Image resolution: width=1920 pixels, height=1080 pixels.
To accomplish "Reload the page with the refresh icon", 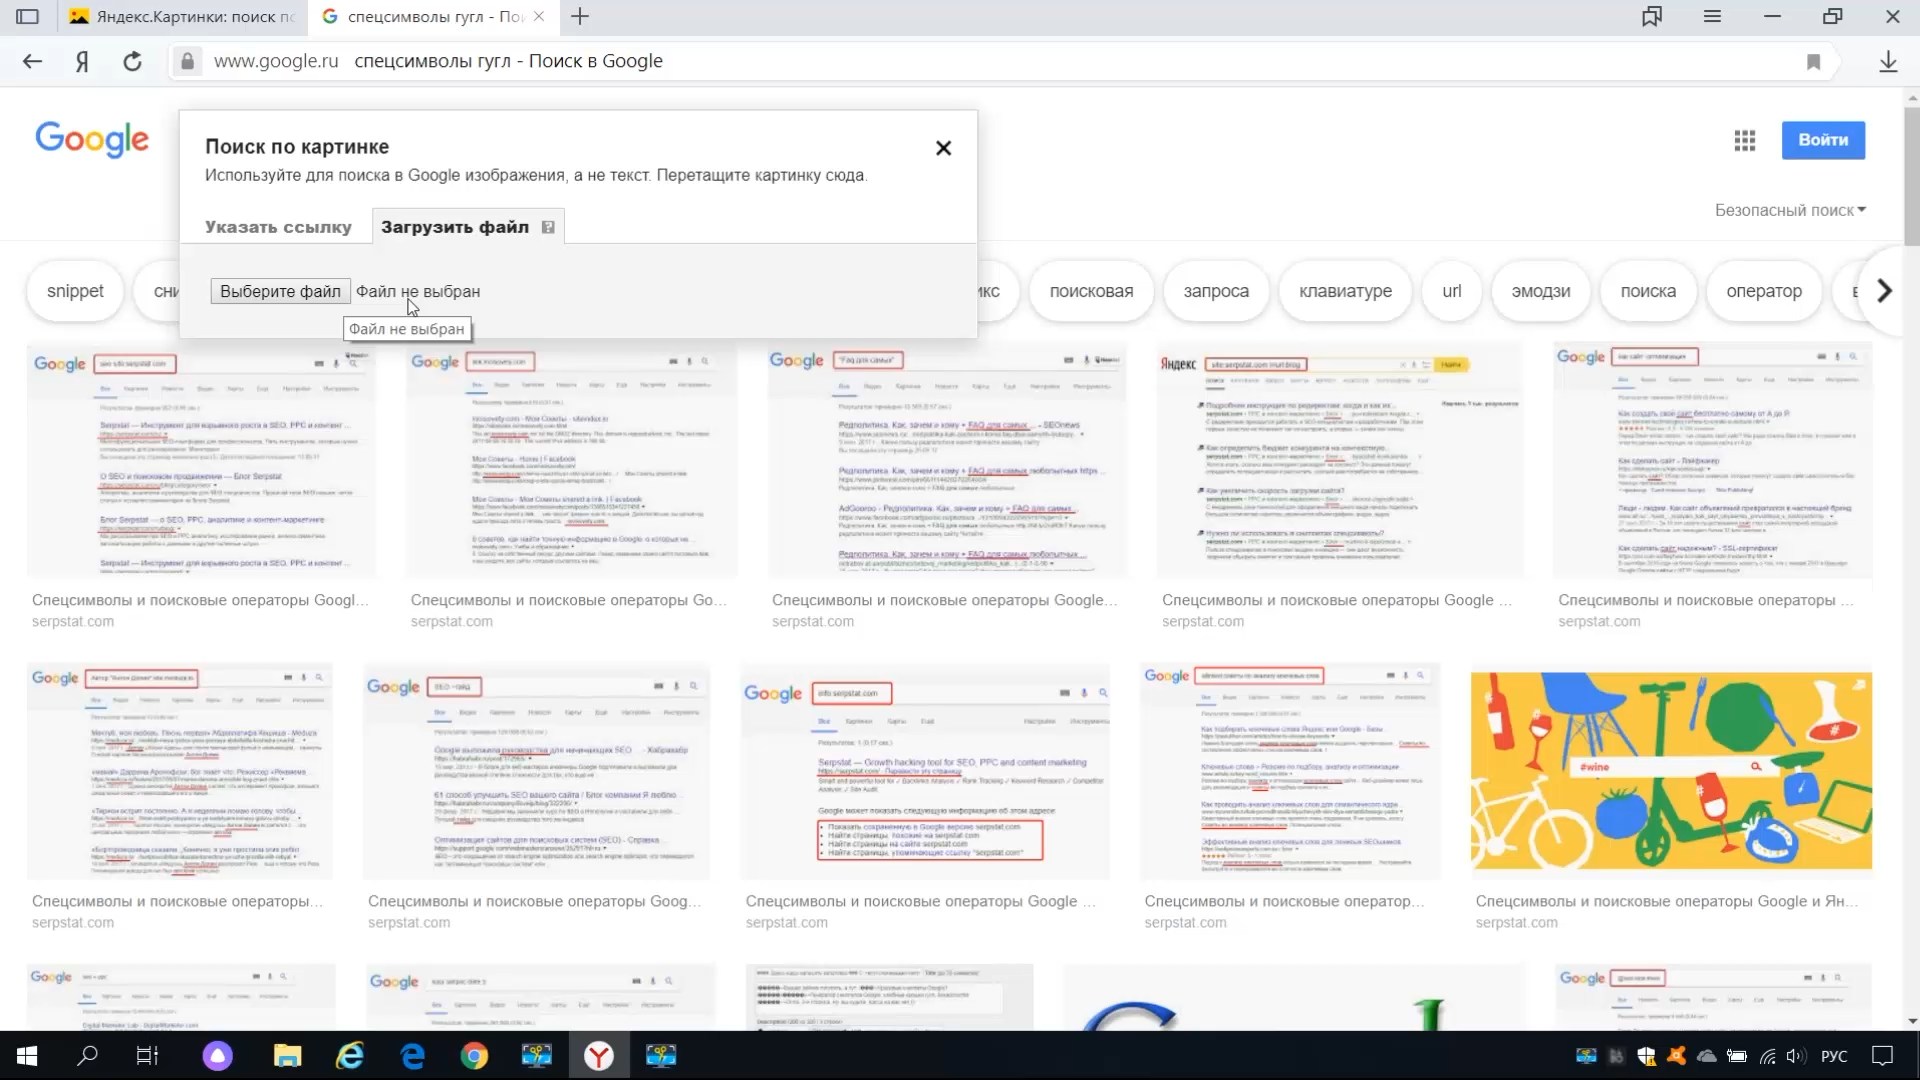I will pyautogui.click(x=132, y=61).
